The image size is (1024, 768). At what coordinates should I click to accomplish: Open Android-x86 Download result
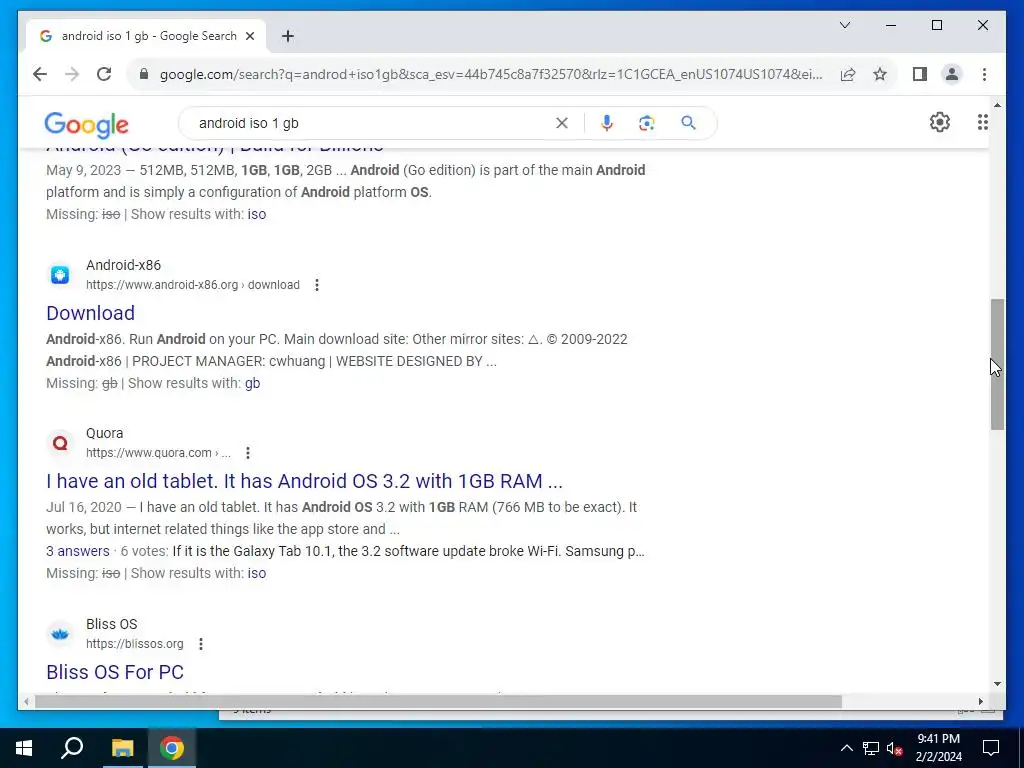[x=90, y=313]
